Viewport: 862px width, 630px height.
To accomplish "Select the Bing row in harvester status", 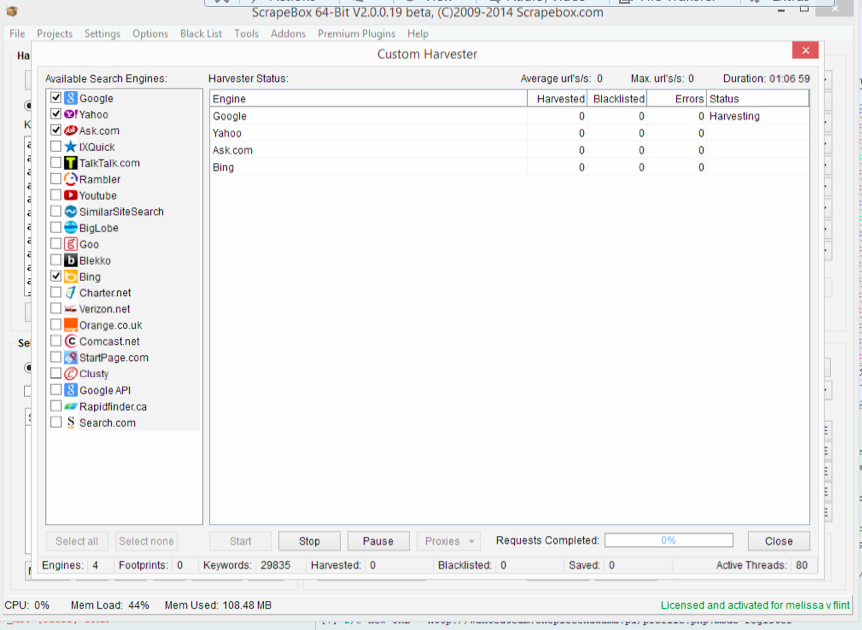I will (x=510, y=167).
